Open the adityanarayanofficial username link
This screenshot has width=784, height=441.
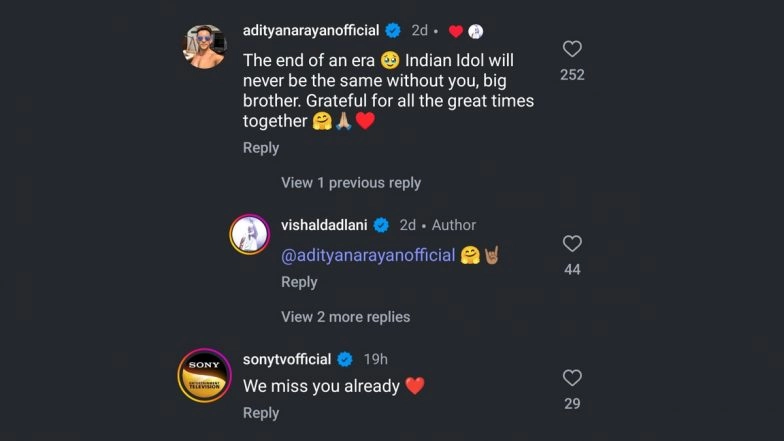312,31
